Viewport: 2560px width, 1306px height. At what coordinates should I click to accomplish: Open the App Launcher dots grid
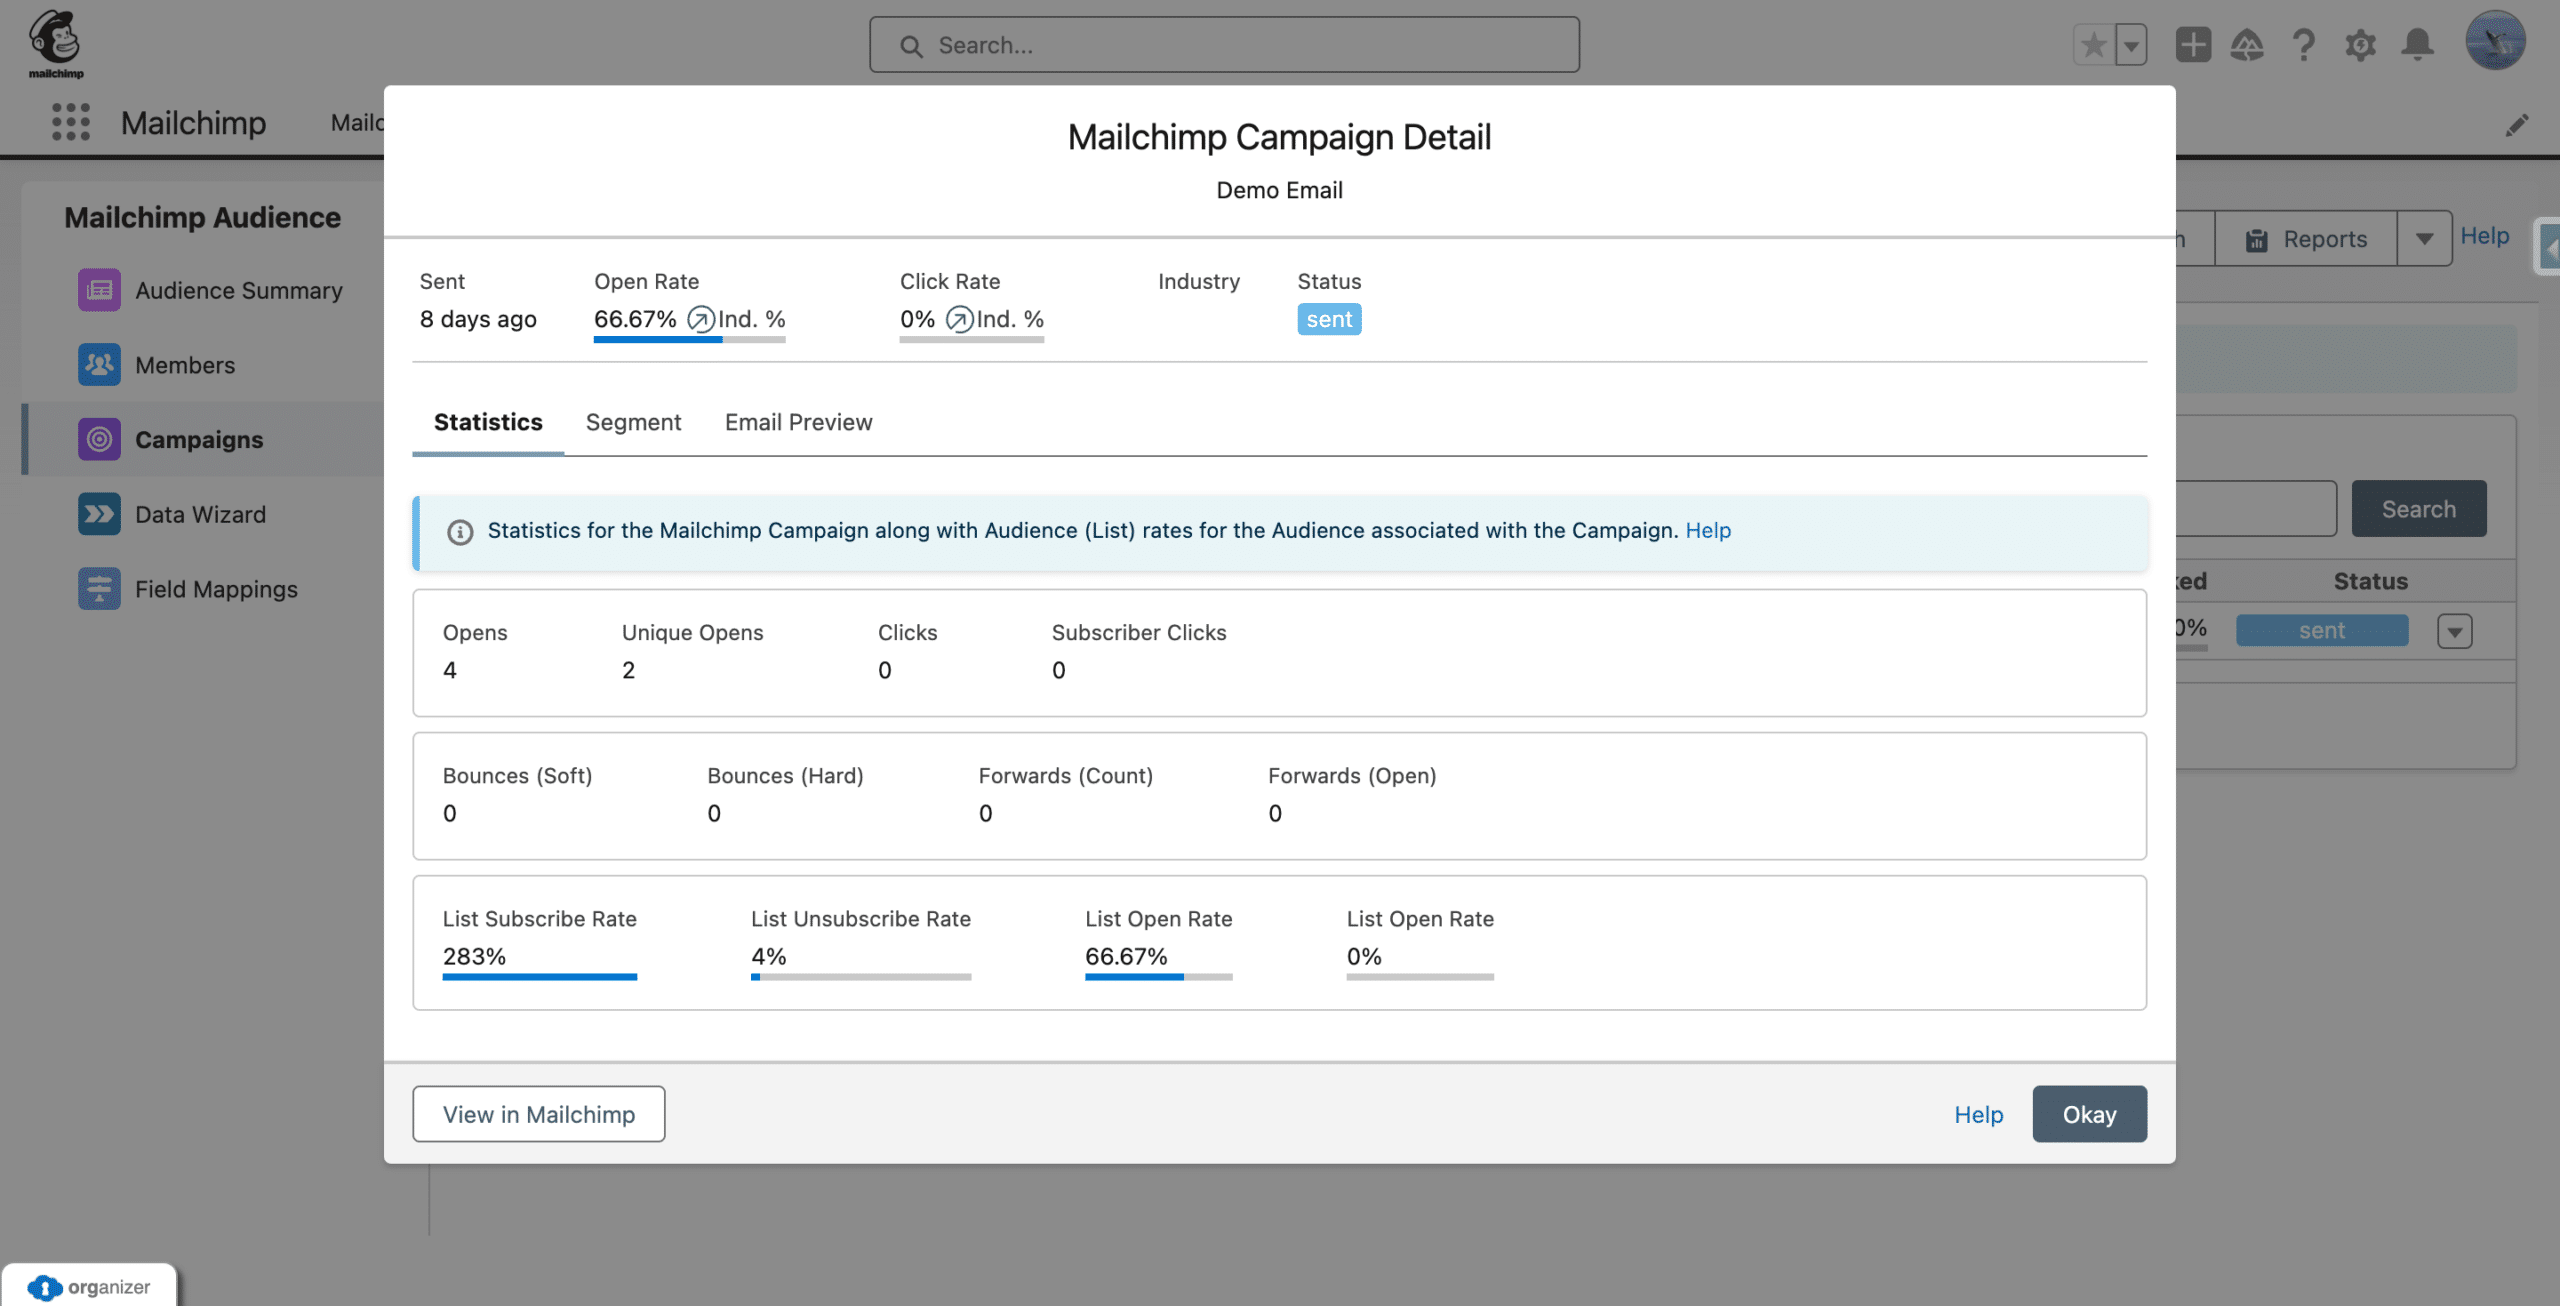tap(70, 122)
